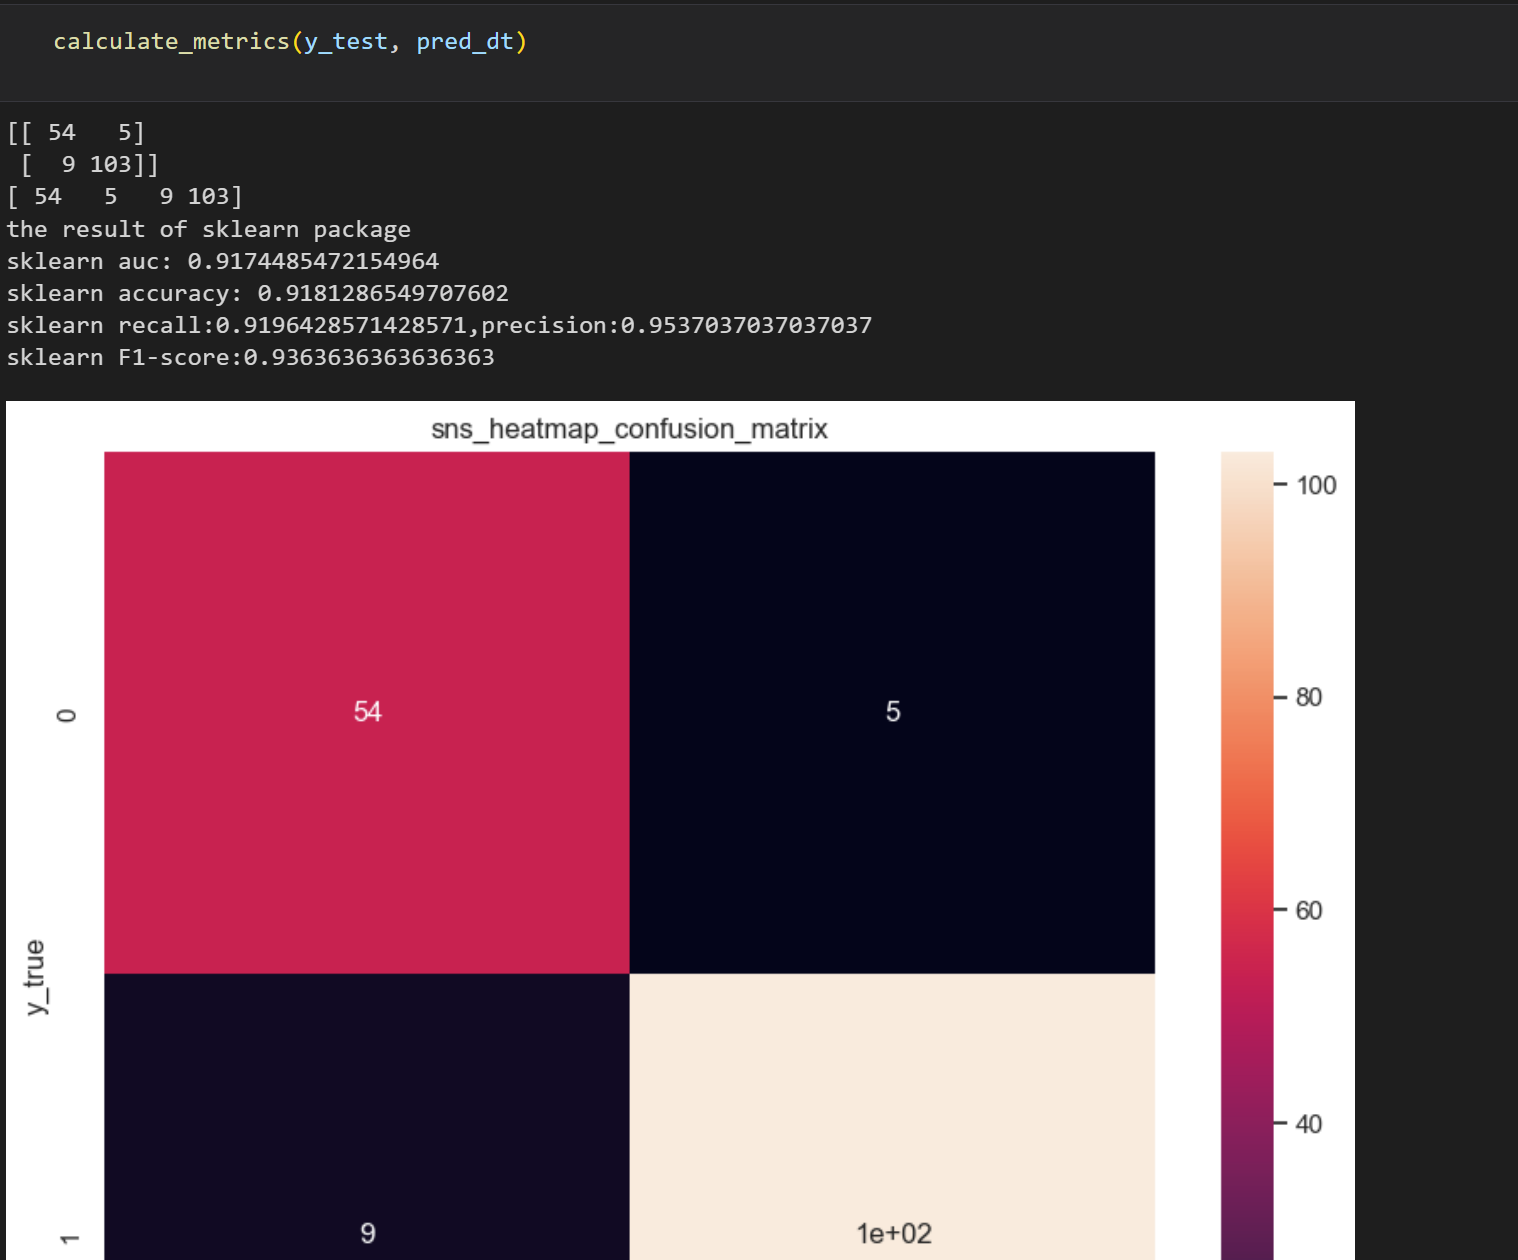Screen dimensions: 1518x1260
Task: Click the first confusion matrix row '[[ 54 5]'
Action: [x=76, y=133]
